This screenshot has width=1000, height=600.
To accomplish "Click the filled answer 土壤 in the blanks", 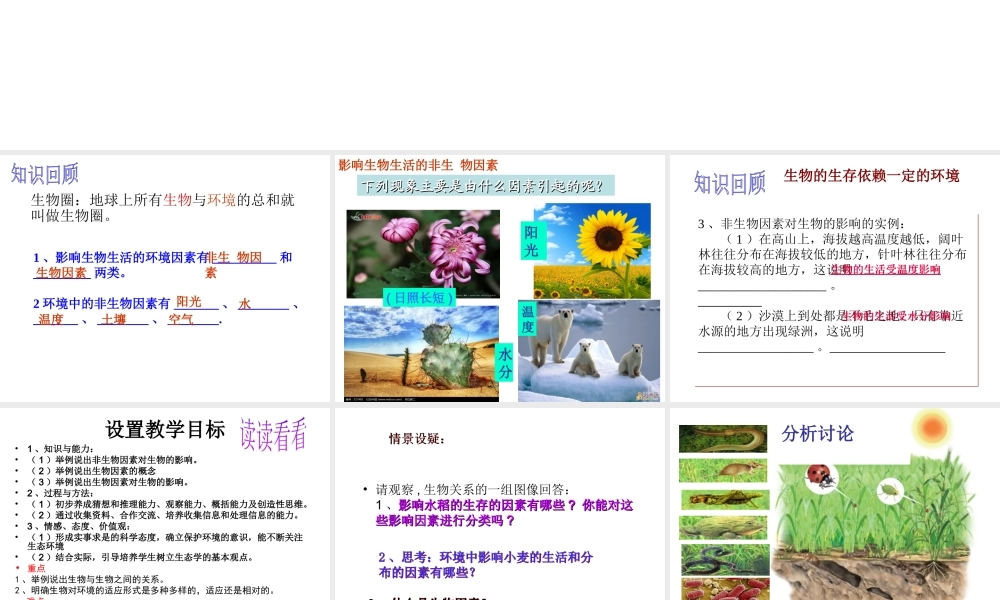I will pyautogui.click(x=114, y=319).
